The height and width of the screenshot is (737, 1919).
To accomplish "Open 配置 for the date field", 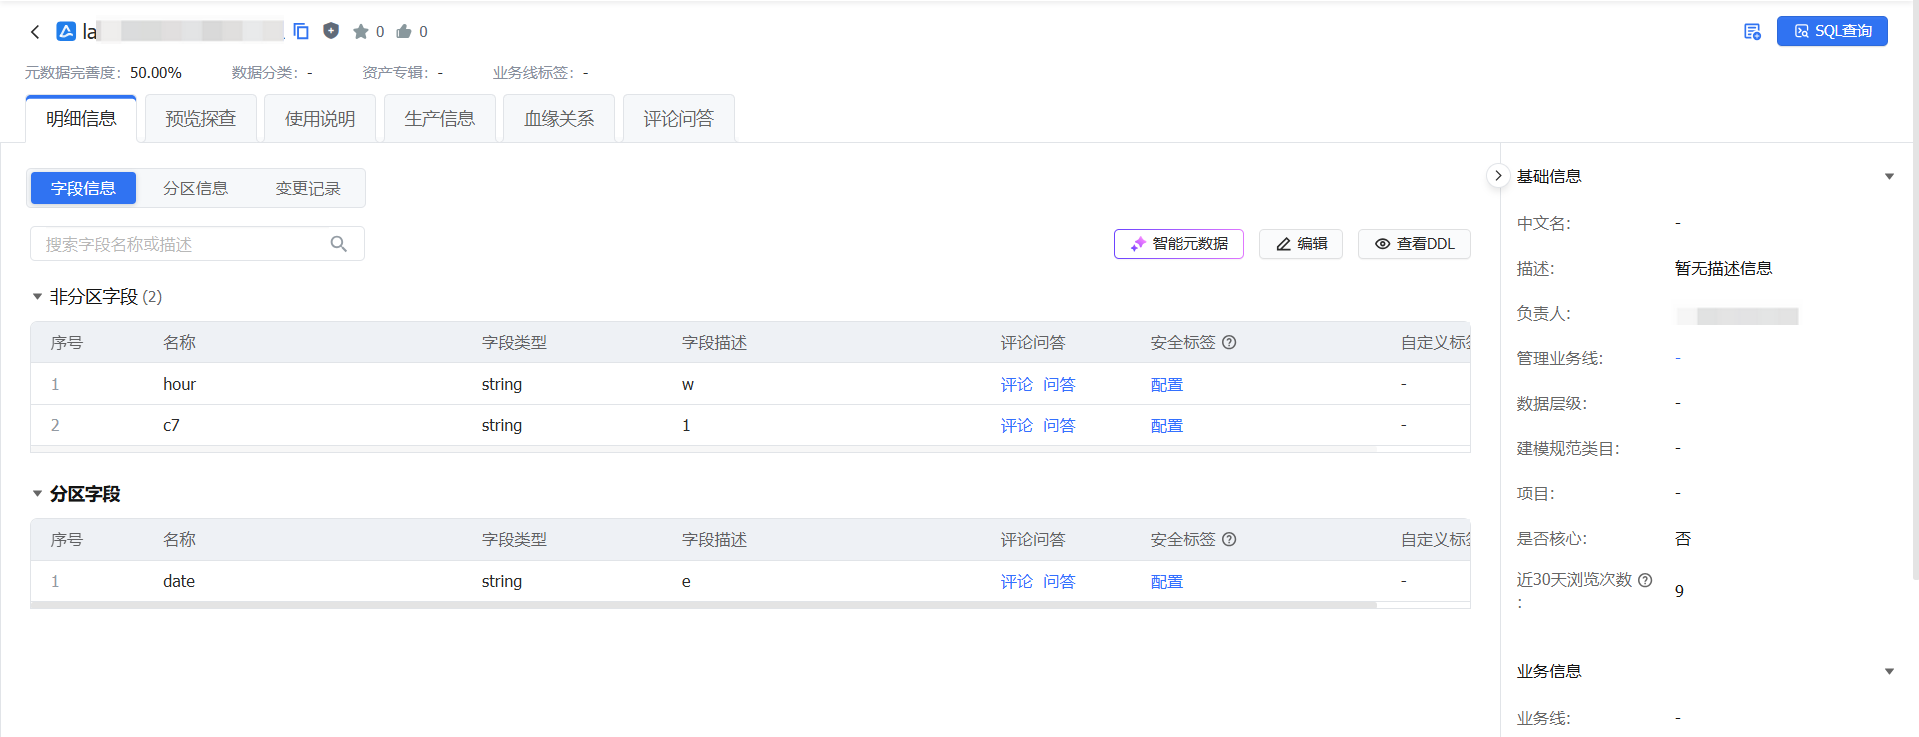I will click(x=1167, y=582).
